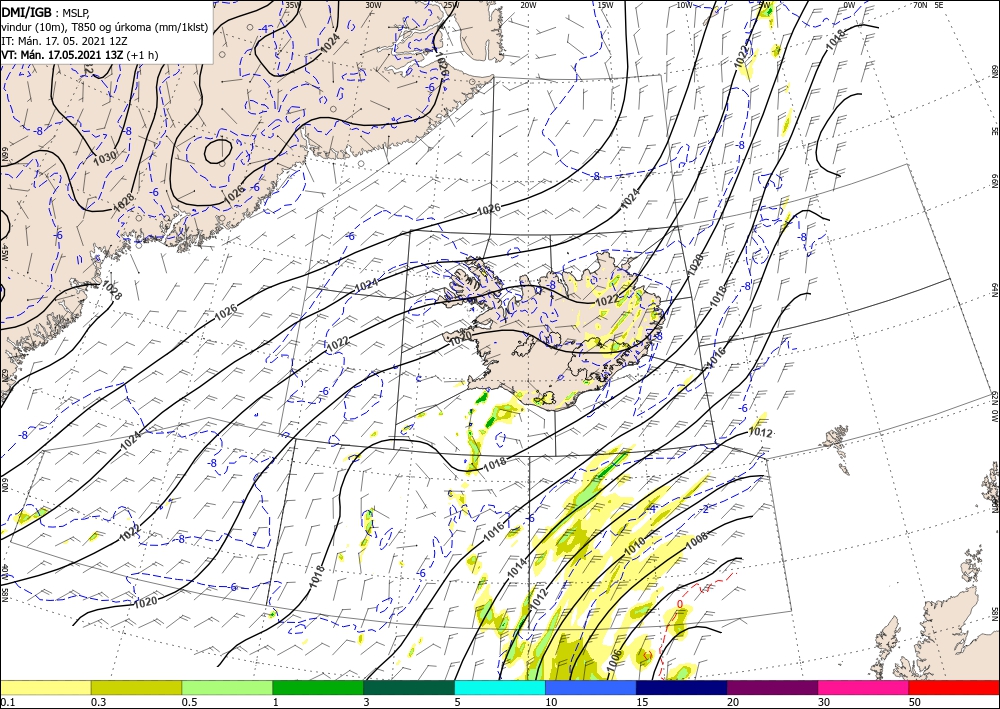This screenshot has width=1000, height=709.
Task: Click the olive 0.3–0.5 legend color
Action: point(136,687)
